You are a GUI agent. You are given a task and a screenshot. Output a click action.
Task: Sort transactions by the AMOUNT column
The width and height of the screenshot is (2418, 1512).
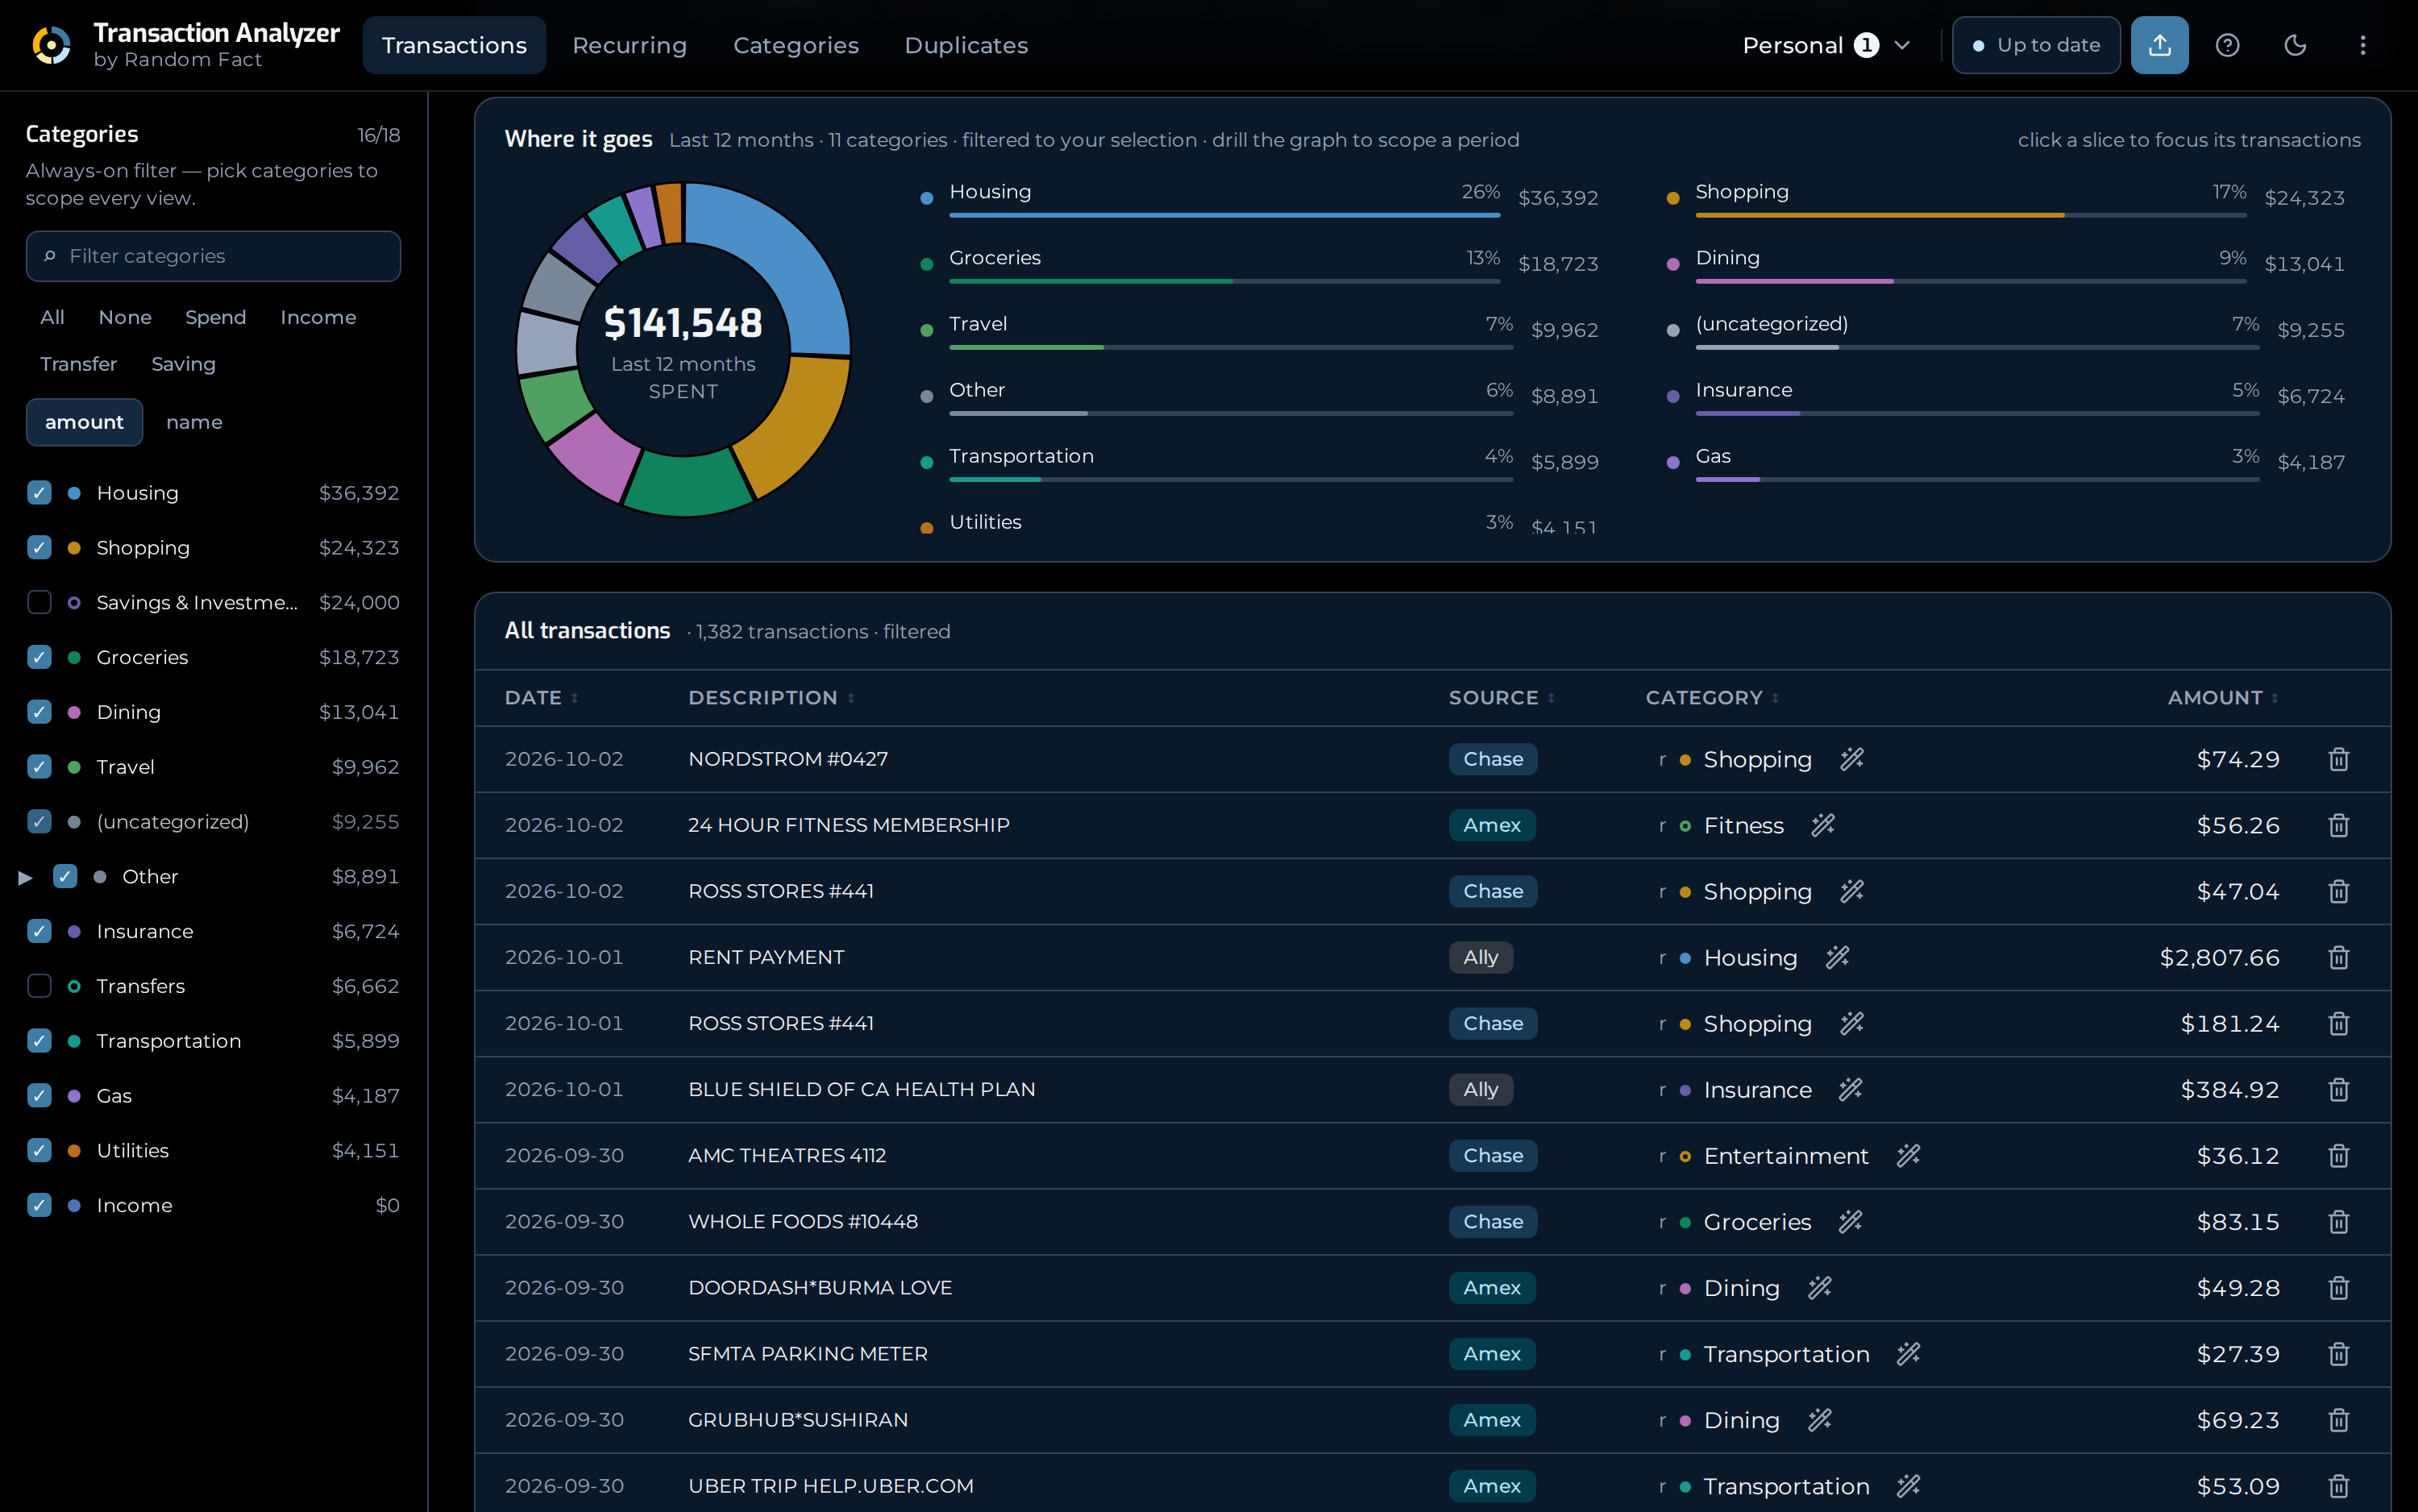point(2223,697)
